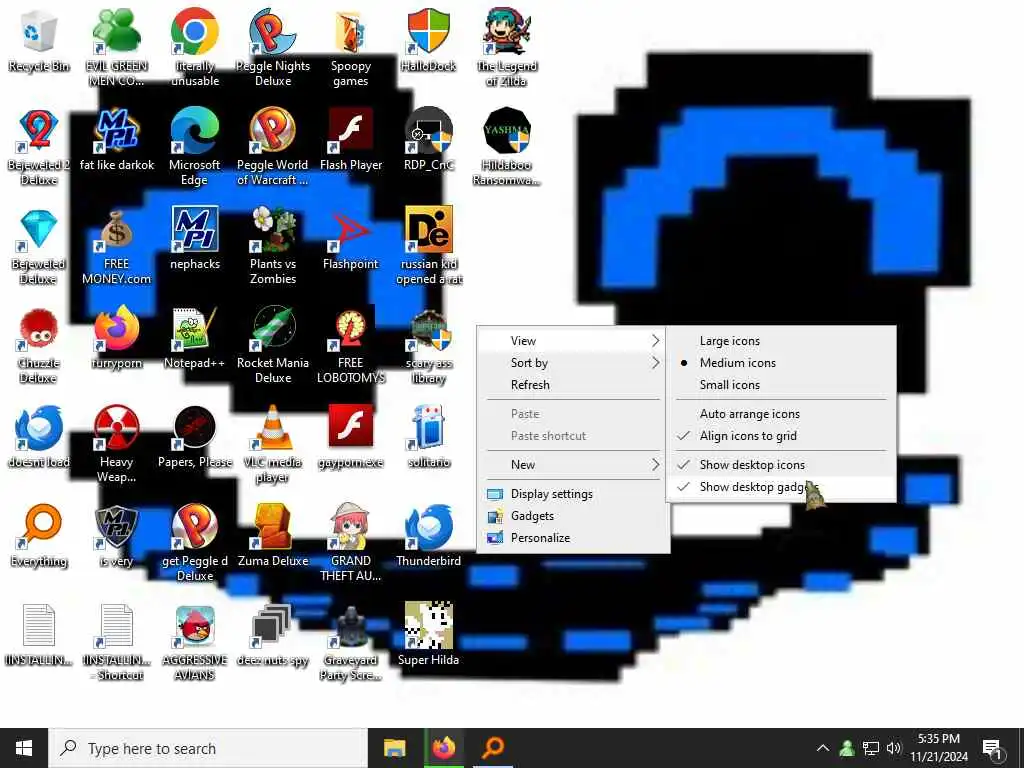Toggle Show desktop icons

tap(781, 464)
